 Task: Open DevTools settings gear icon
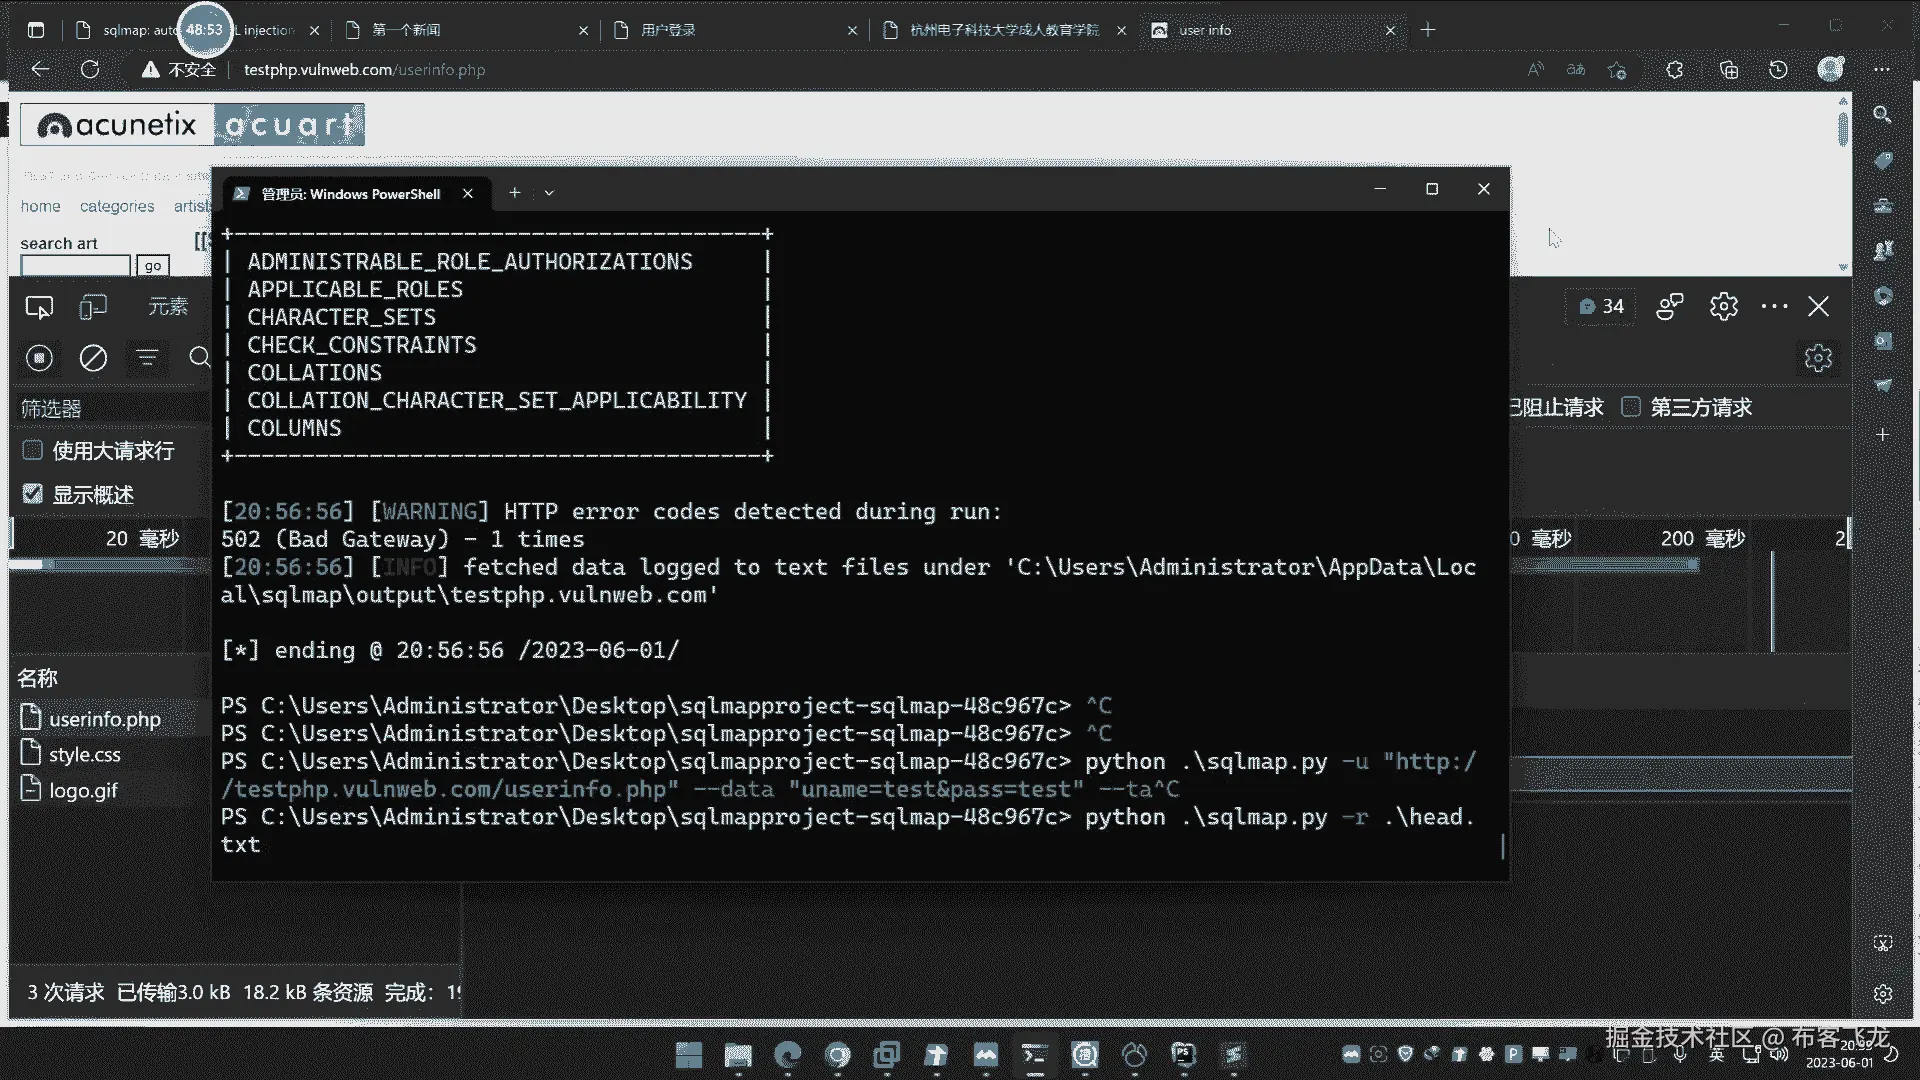(1723, 306)
